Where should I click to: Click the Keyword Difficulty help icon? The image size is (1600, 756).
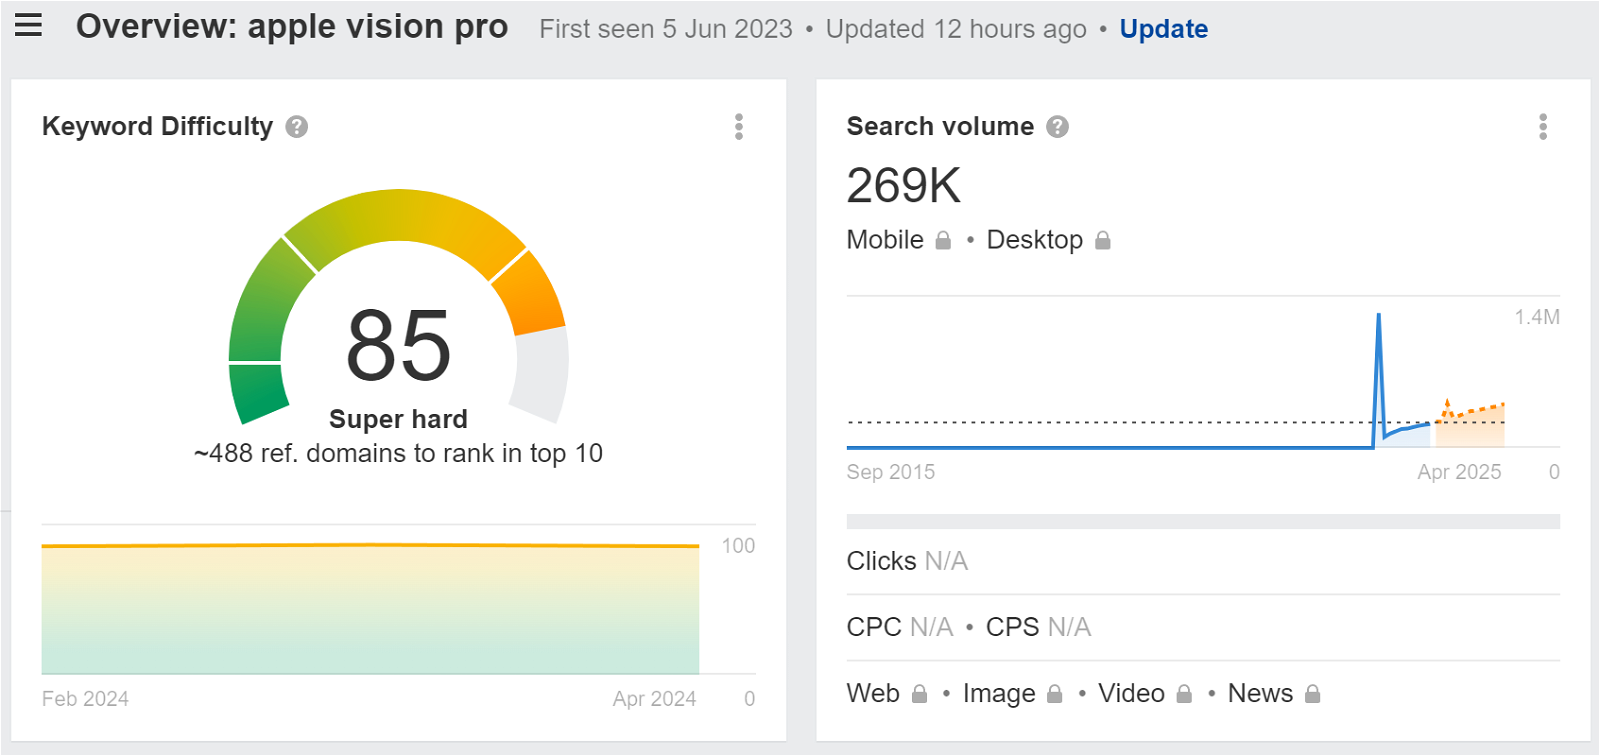(296, 127)
